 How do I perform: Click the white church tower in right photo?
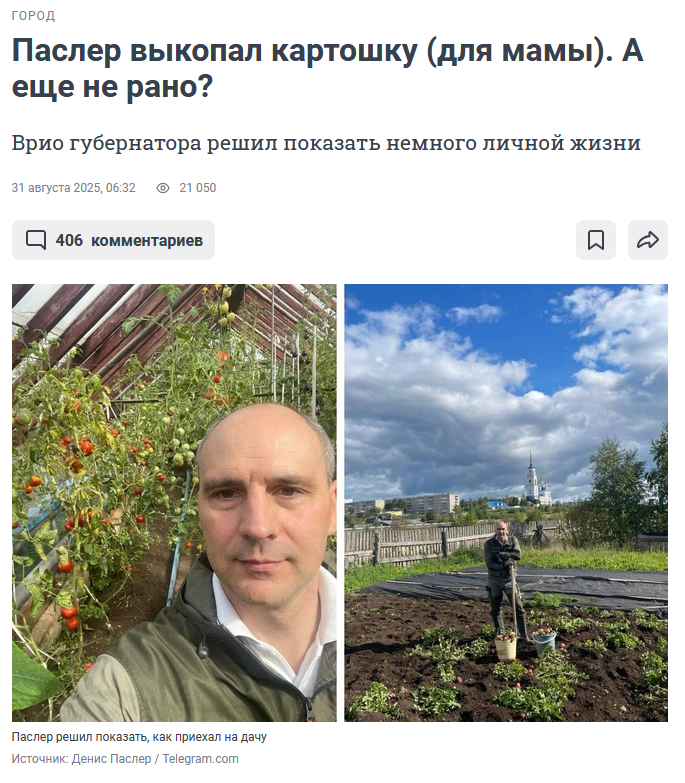coord(531,479)
